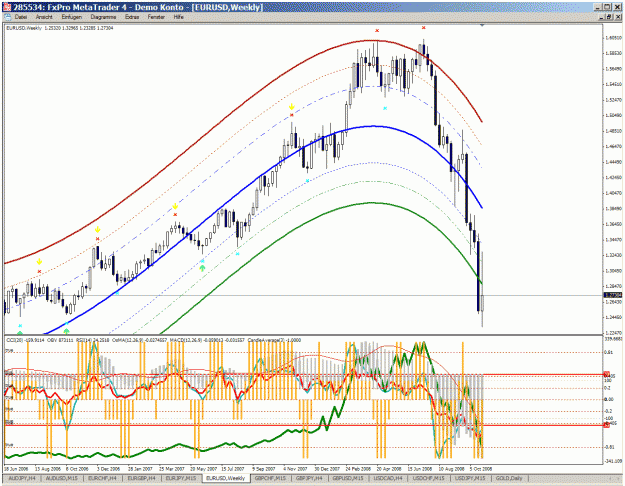Open the Fenster menu

[156, 17]
